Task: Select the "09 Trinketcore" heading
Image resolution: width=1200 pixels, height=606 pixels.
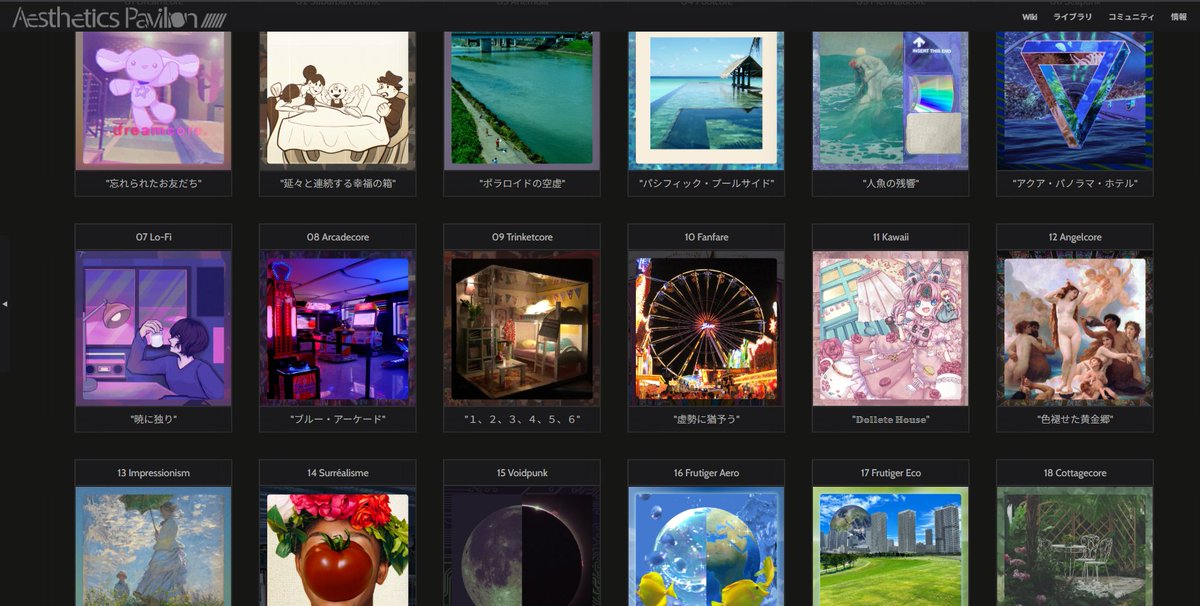Action: pos(521,237)
